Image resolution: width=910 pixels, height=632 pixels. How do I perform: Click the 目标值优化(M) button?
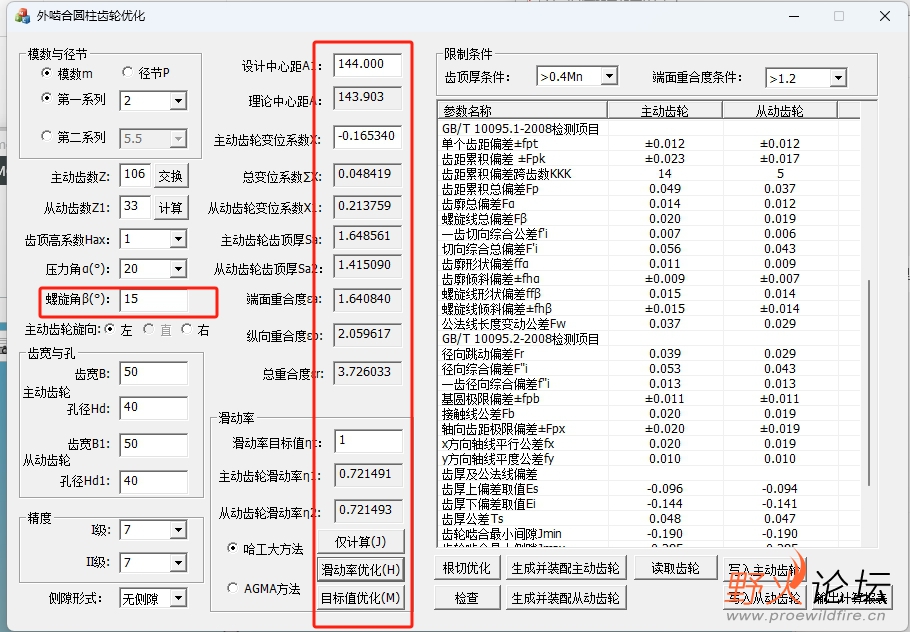pos(360,597)
